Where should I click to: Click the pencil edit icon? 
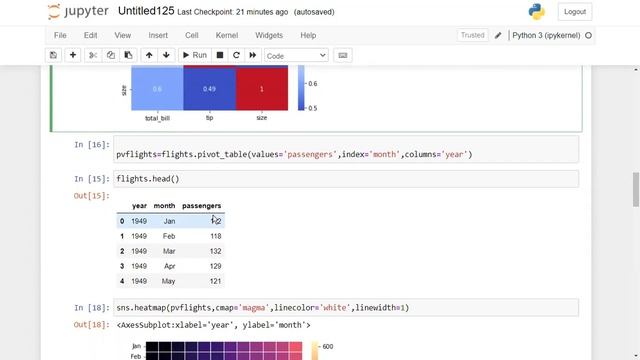point(498,36)
